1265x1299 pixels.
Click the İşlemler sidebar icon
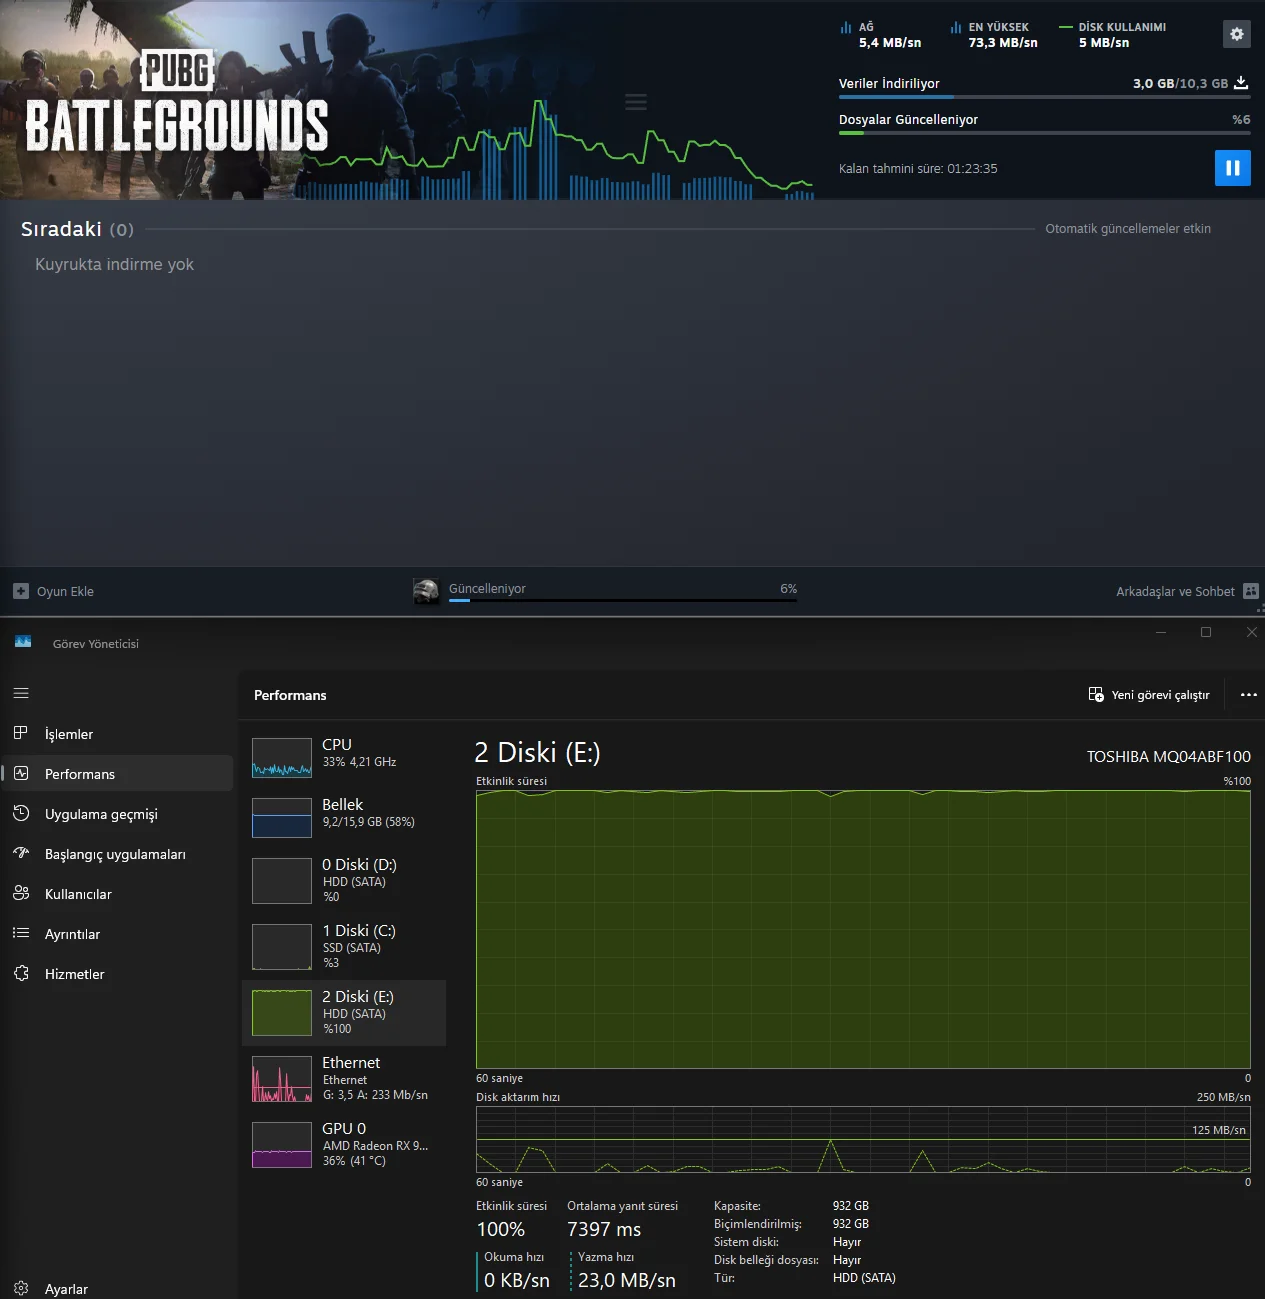tap(20, 733)
